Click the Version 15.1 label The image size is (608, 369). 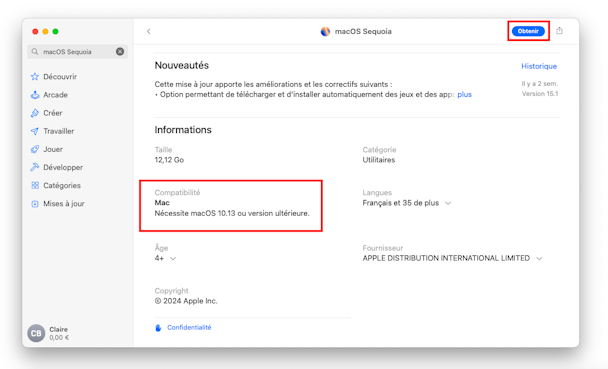(x=540, y=94)
